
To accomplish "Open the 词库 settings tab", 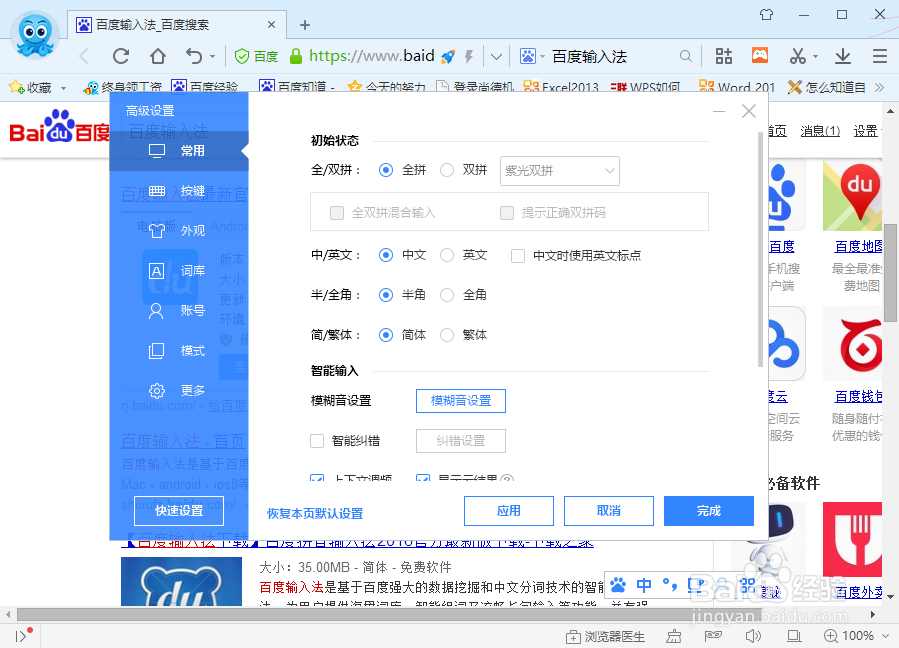I will pos(179,271).
